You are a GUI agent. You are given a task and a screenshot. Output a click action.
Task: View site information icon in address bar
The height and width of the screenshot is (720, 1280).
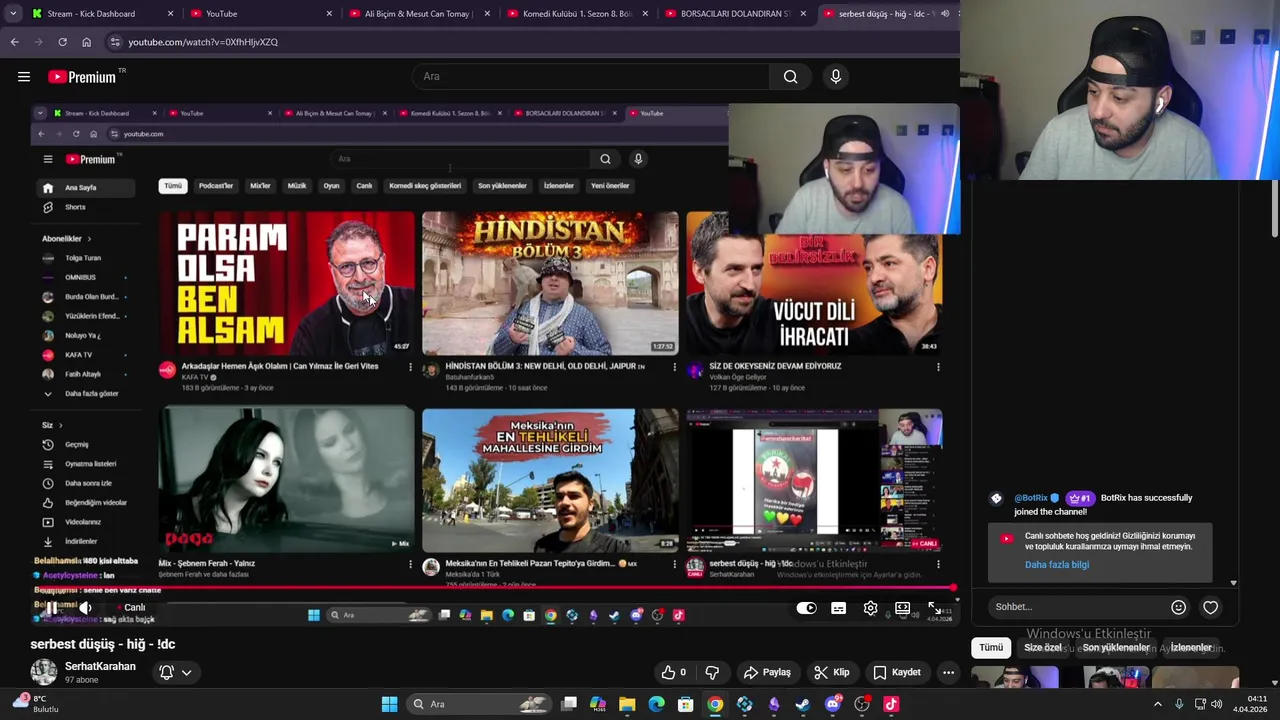tap(115, 42)
